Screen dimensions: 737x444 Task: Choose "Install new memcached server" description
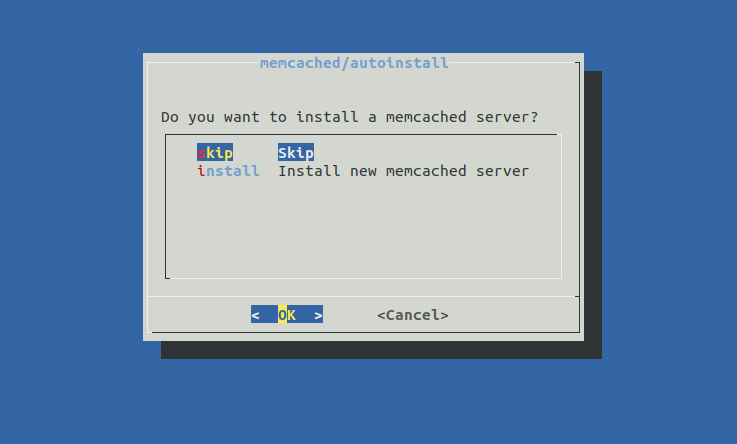pos(403,171)
